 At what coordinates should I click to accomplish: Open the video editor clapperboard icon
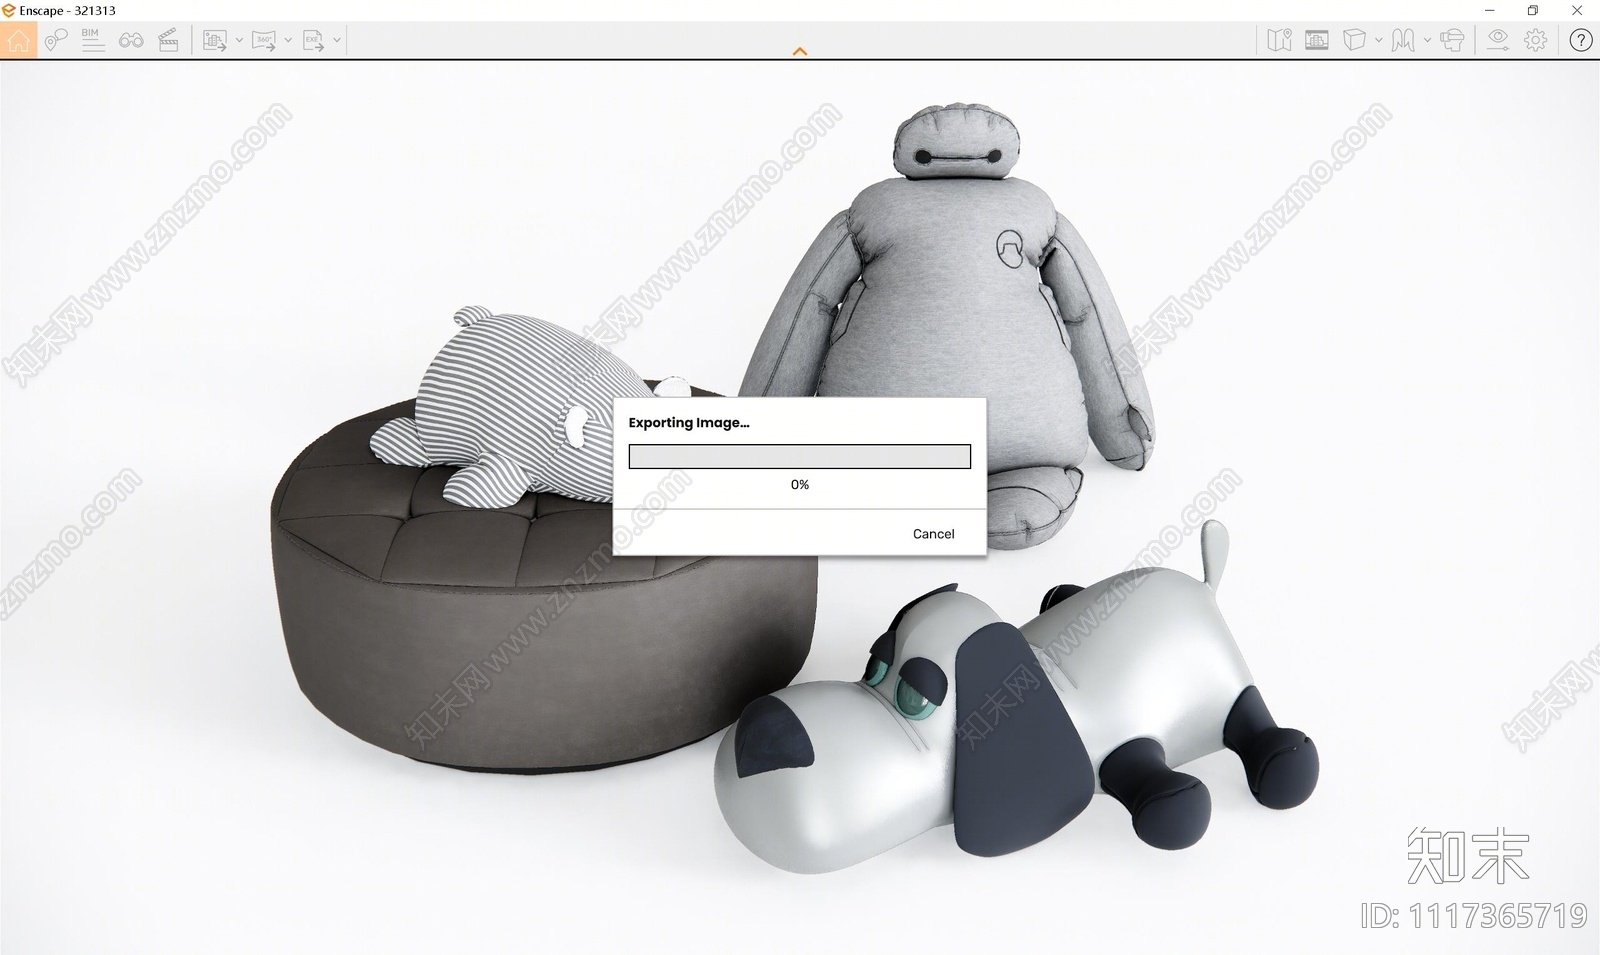pyautogui.click(x=169, y=40)
